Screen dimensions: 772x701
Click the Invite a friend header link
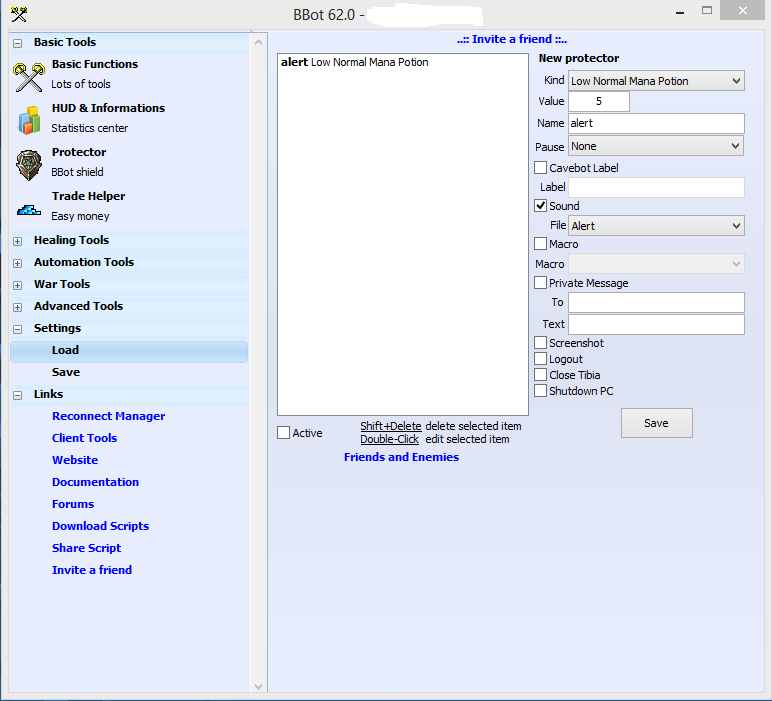point(512,39)
